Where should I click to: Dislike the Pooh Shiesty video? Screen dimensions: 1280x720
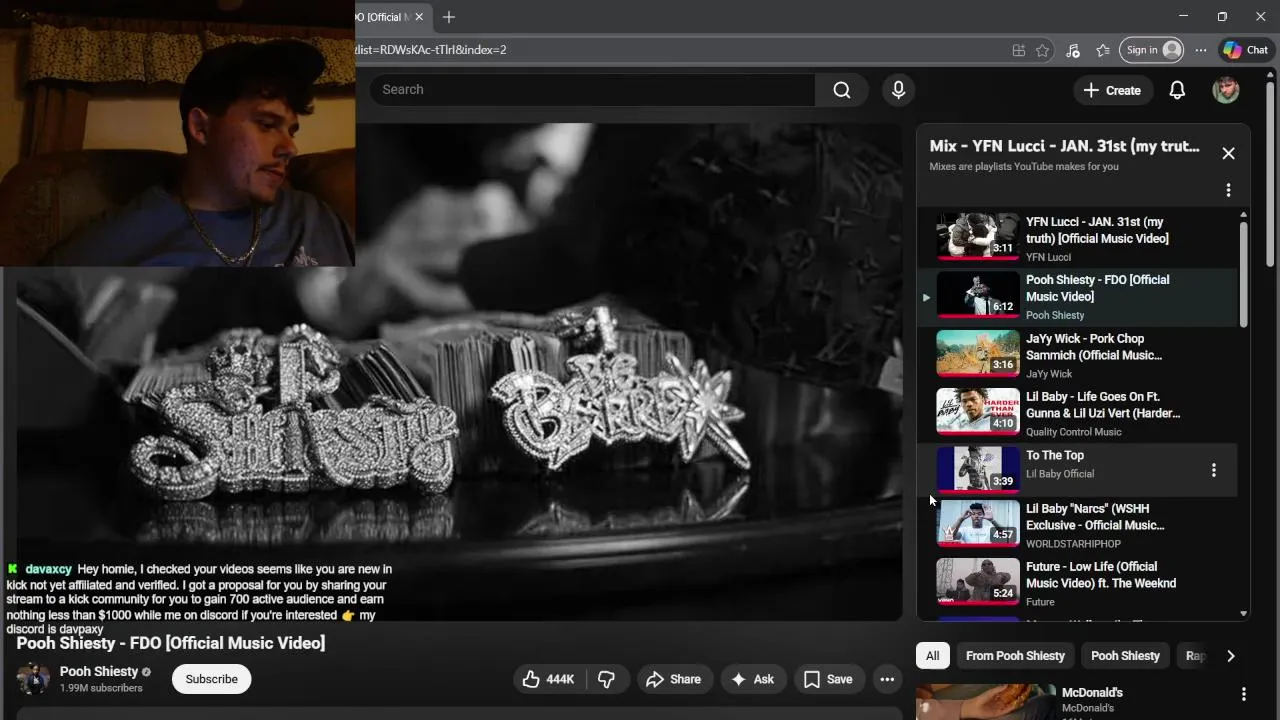[x=606, y=679]
